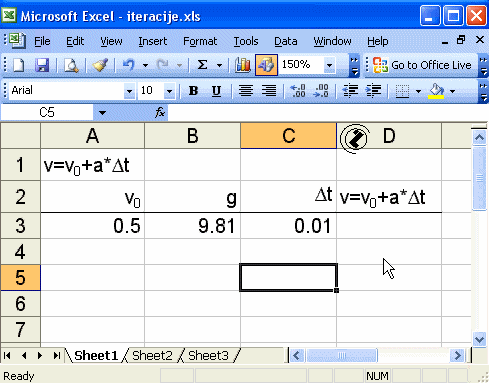Open the Chart Wizard icon
Image resolution: width=489 pixels, height=383 pixels.
tap(243, 65)
